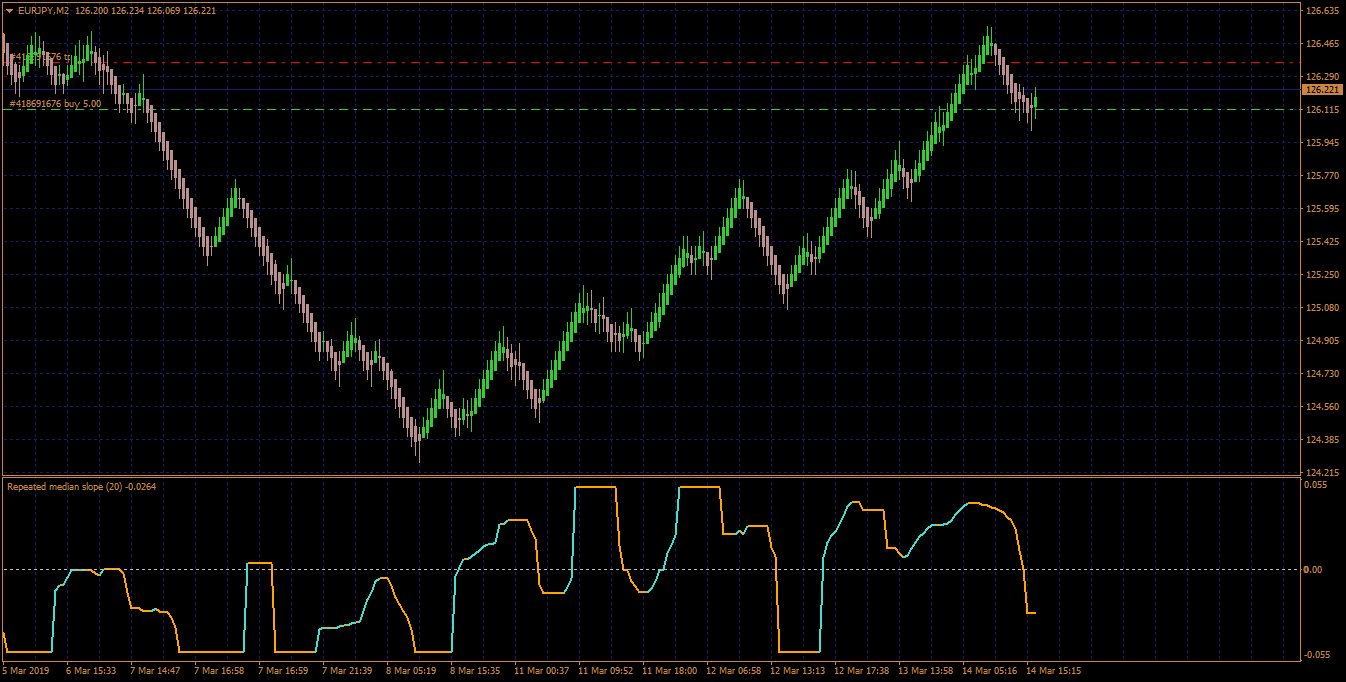This screenshot has height=682, width=1346.
Task: Click the 11 Mar 09:52 time label
Action: [x=605, y=671]
